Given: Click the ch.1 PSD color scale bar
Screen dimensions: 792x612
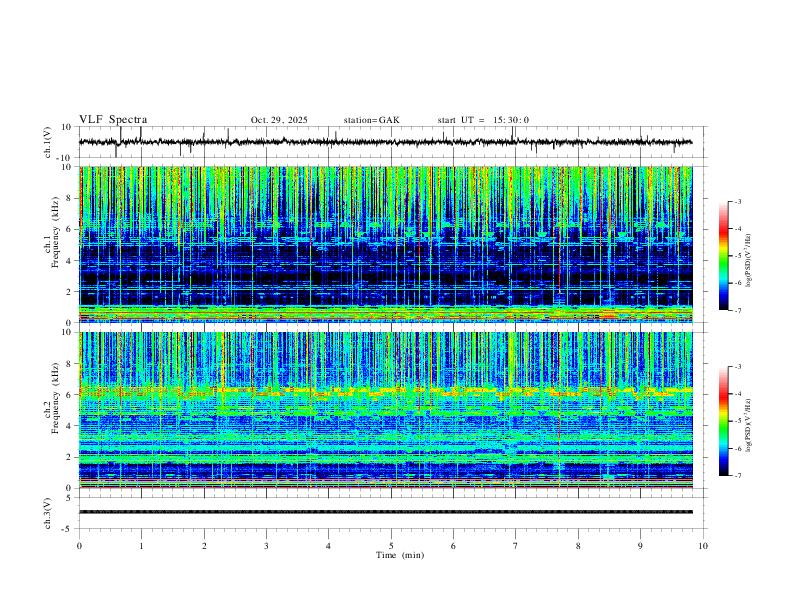Looking at the screenshot, I should pos(723,256).
